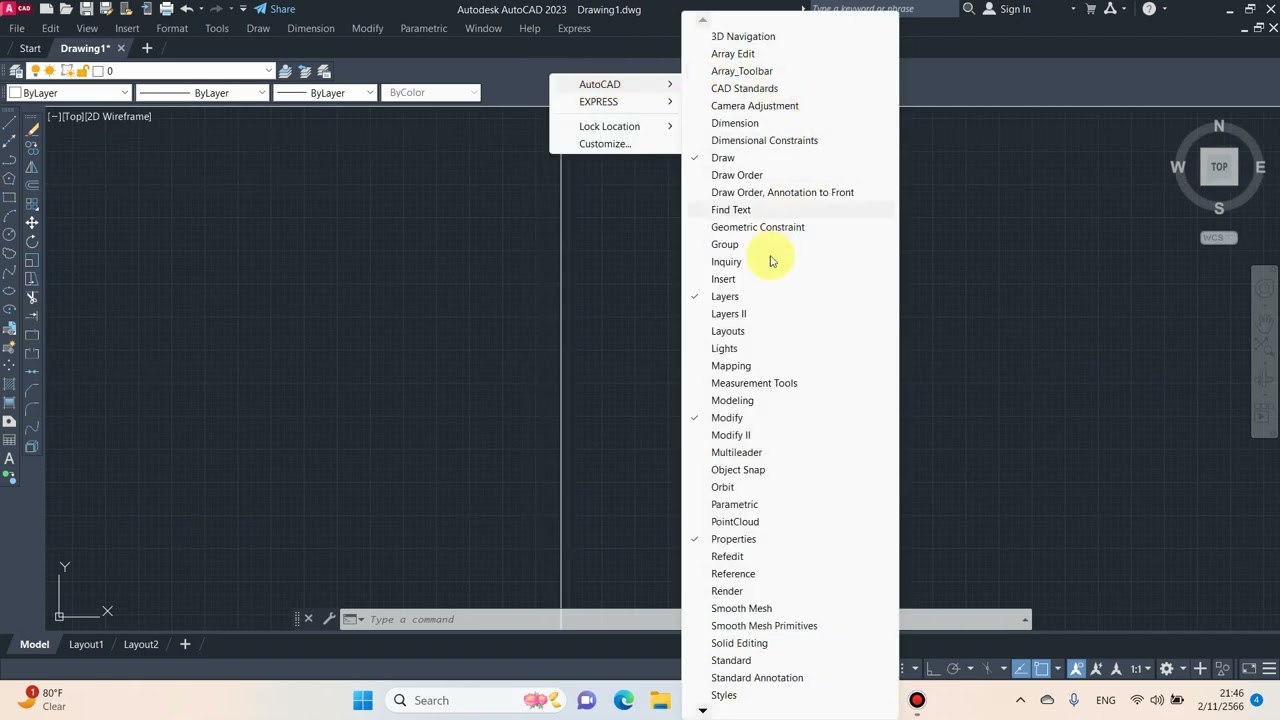Open the Format menu
Screen dimensions: 1280x720
click(x=172, y=28)
